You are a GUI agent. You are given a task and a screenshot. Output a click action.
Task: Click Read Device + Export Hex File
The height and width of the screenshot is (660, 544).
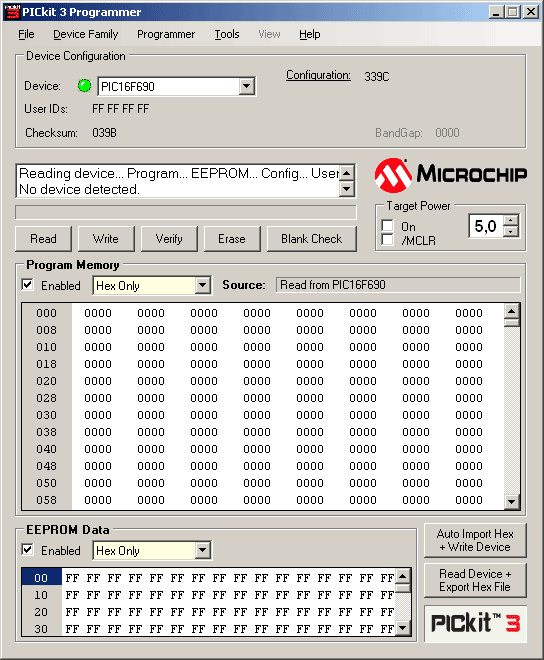[475, 580]
